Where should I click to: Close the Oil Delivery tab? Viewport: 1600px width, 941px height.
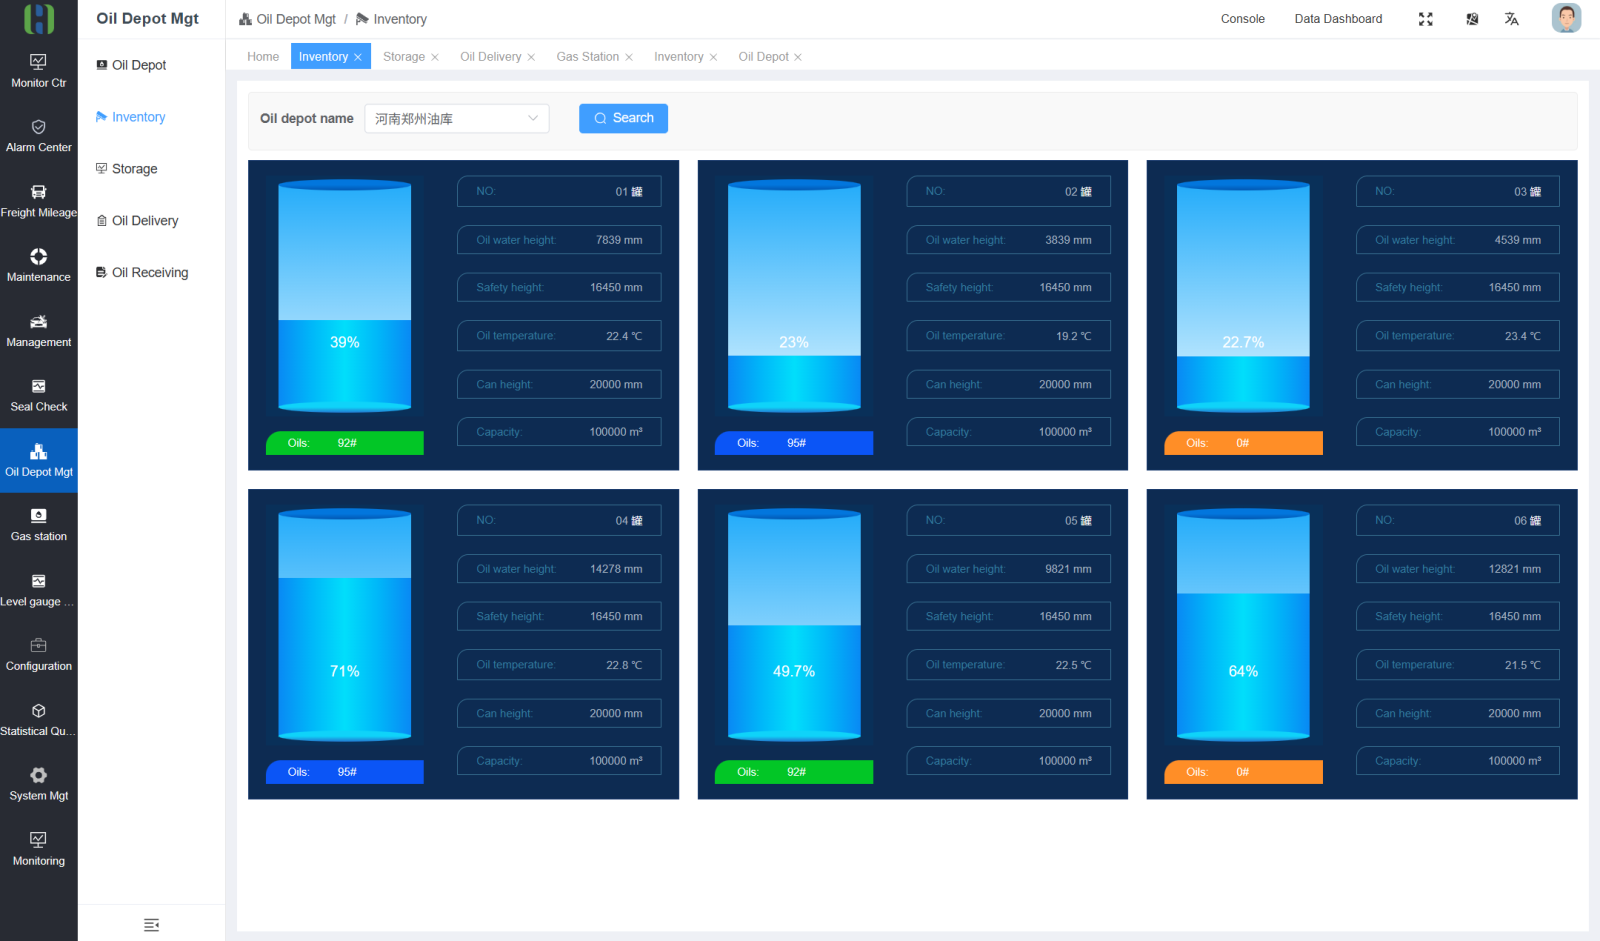531,58
